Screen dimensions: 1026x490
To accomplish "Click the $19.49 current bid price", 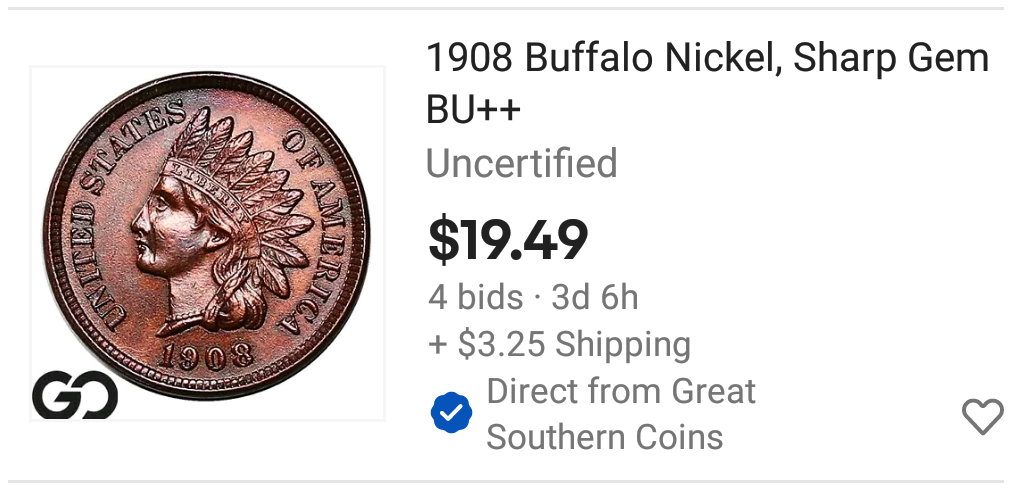I will [508, 239].
